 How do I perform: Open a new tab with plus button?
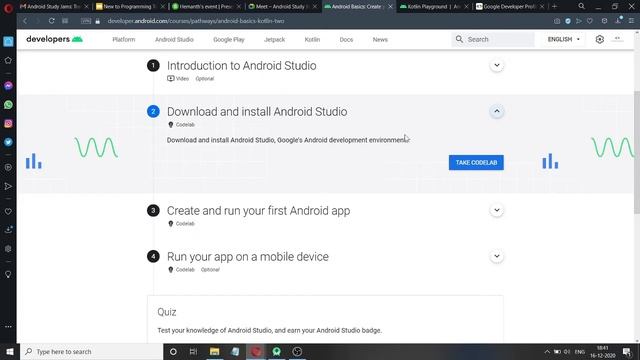(554, 7)
